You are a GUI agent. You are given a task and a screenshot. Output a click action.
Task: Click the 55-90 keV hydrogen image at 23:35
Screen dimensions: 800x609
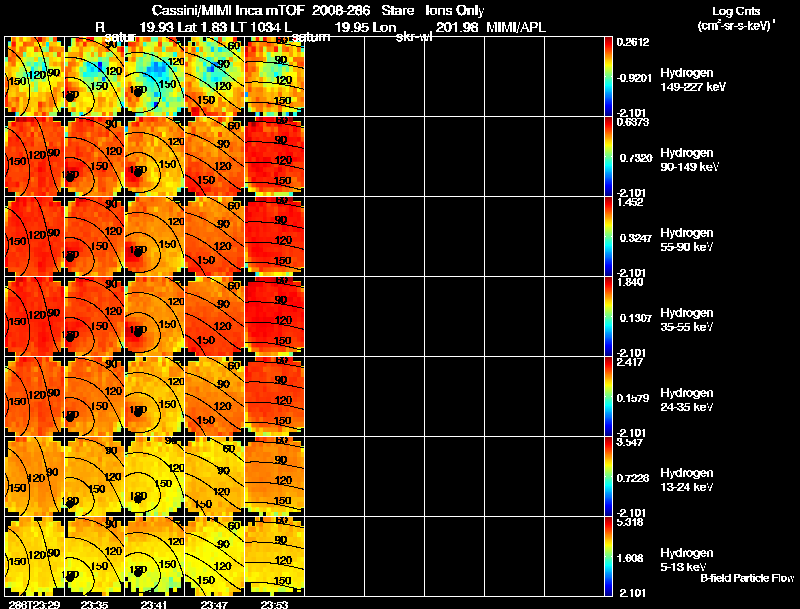point(94,237)
